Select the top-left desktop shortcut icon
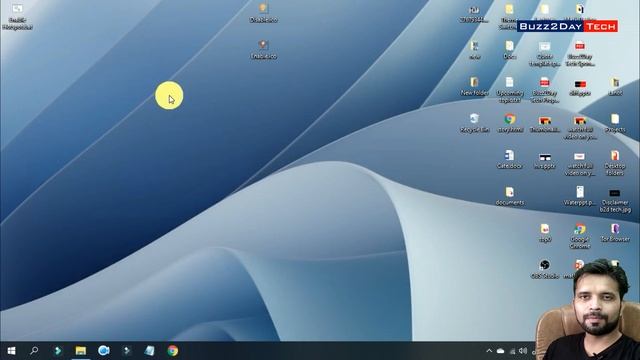Screen dimensions: 640x360 point(17,16)
